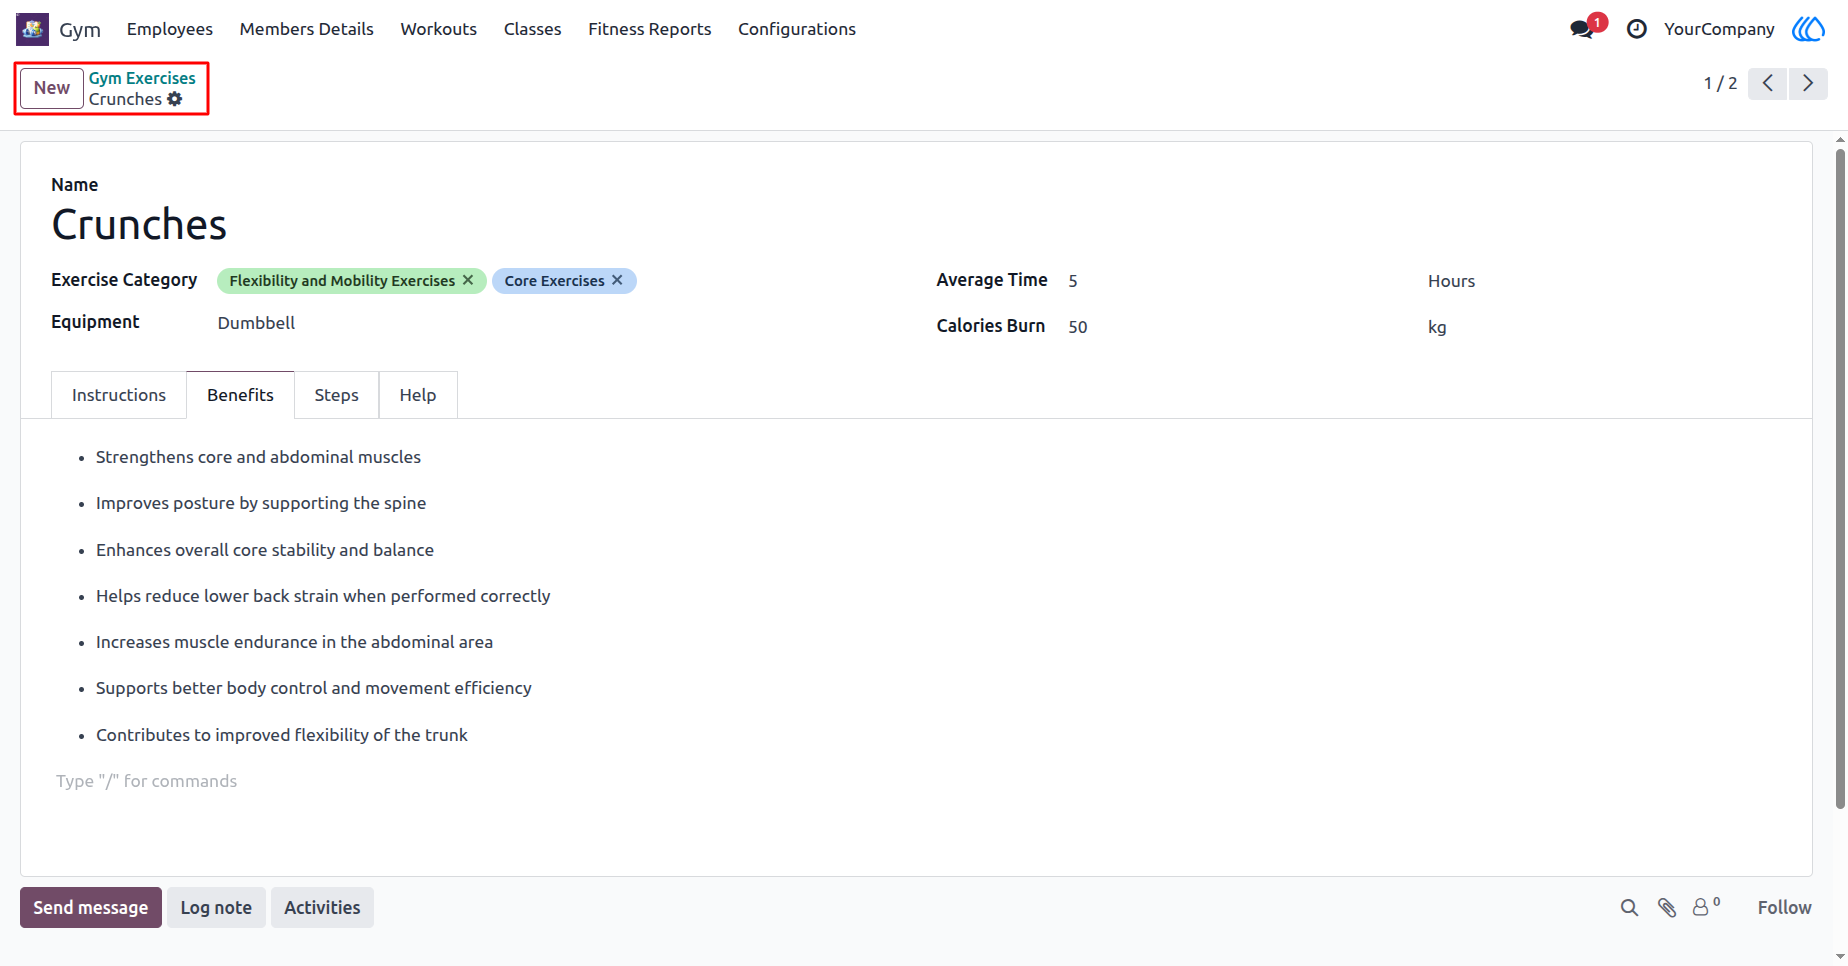Open the Gym app home icon

[x=32, y=29]
